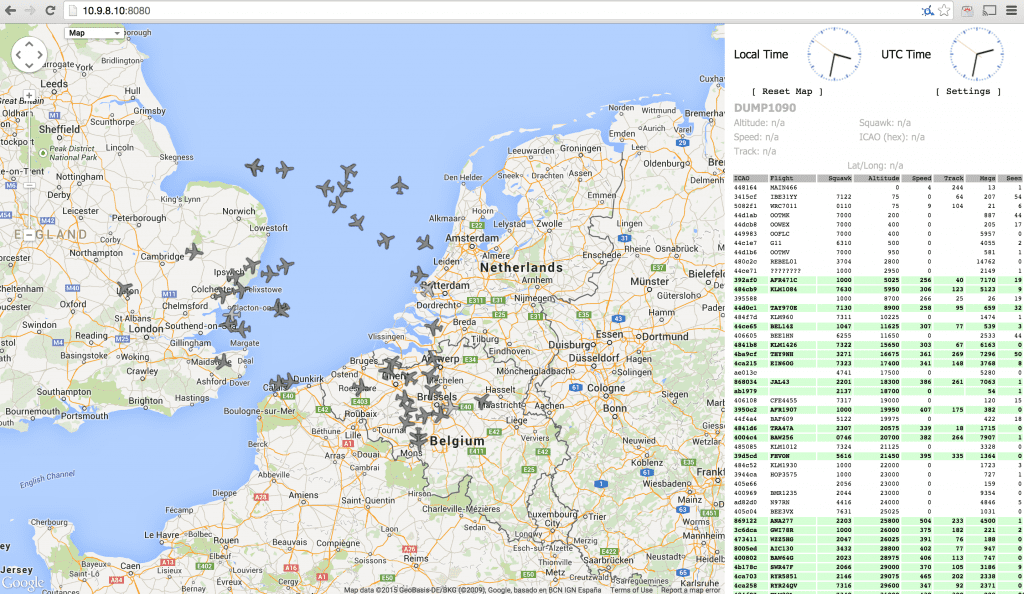Select the airplane icon west of Amsterdam

coord(424,243)
